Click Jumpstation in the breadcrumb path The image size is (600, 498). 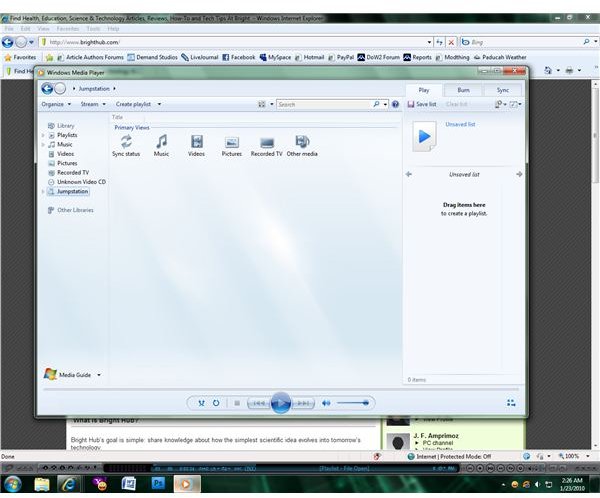[x=94, y=88]
